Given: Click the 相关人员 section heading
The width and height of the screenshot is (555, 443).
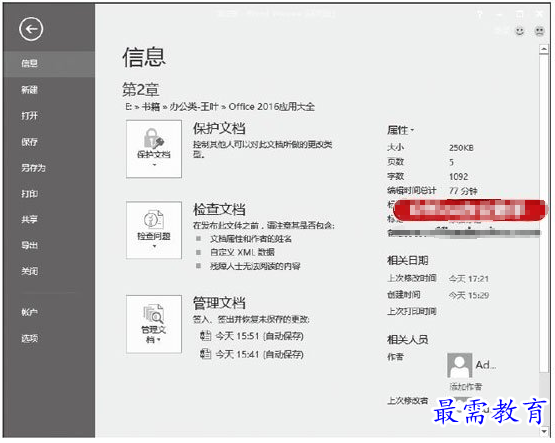Looking at the screenshot, I should tap(408, 340).
